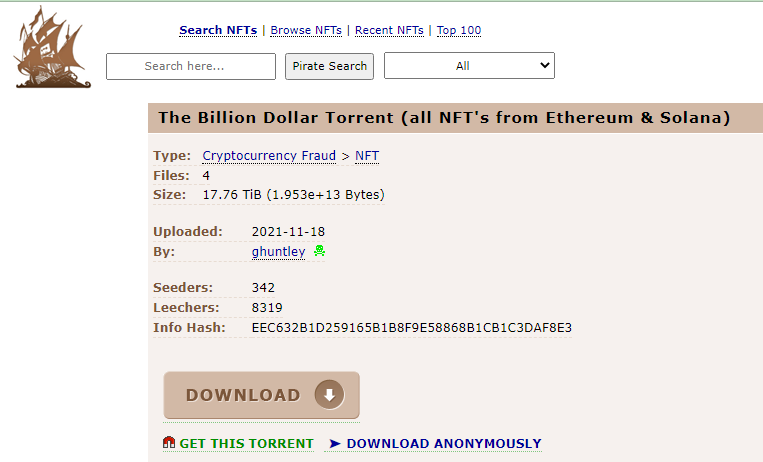Viewport: 763px width, 462px height.
Task: Open the All category dropdown
Action: (469, 66)
